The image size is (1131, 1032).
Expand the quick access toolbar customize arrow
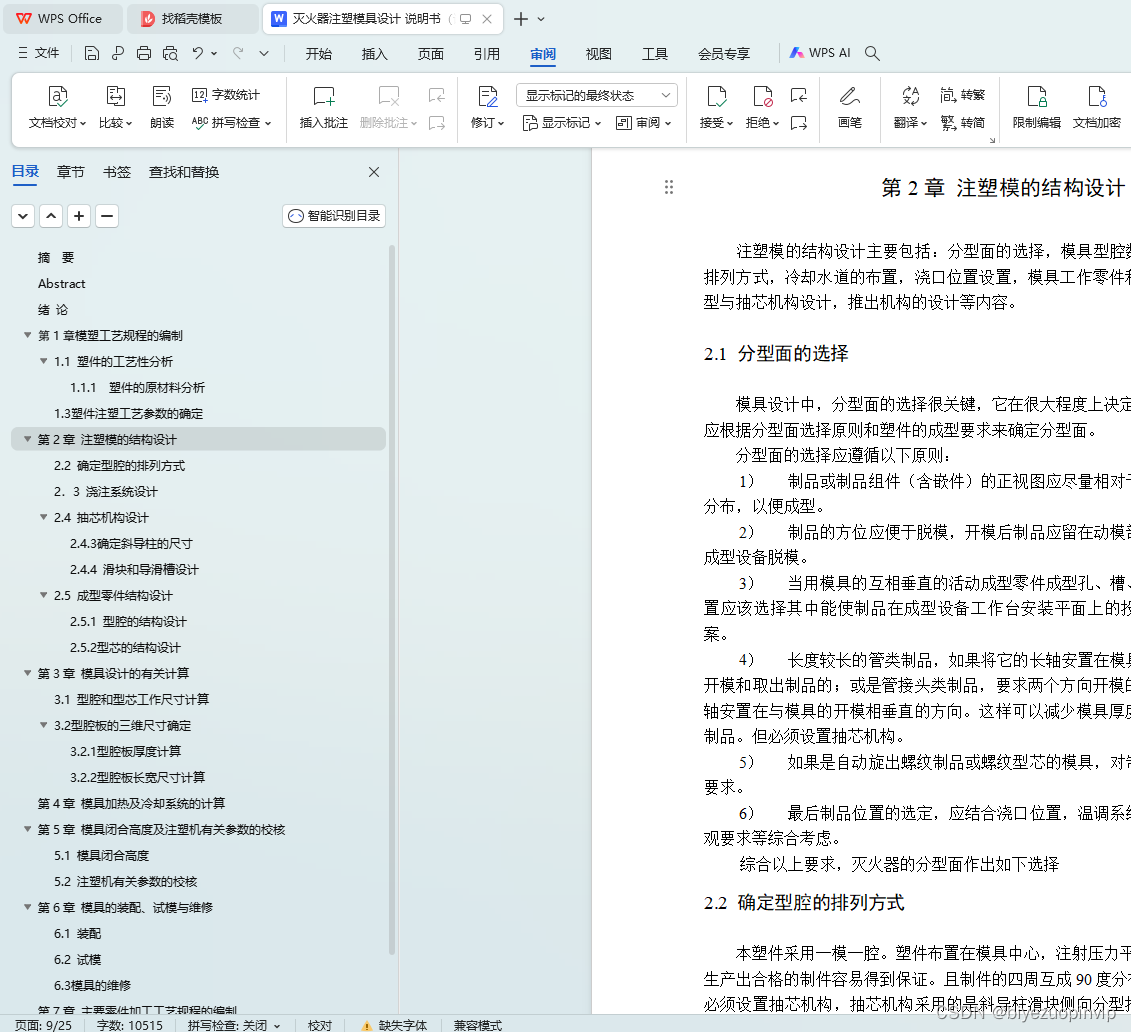click(x=264, y=53)
